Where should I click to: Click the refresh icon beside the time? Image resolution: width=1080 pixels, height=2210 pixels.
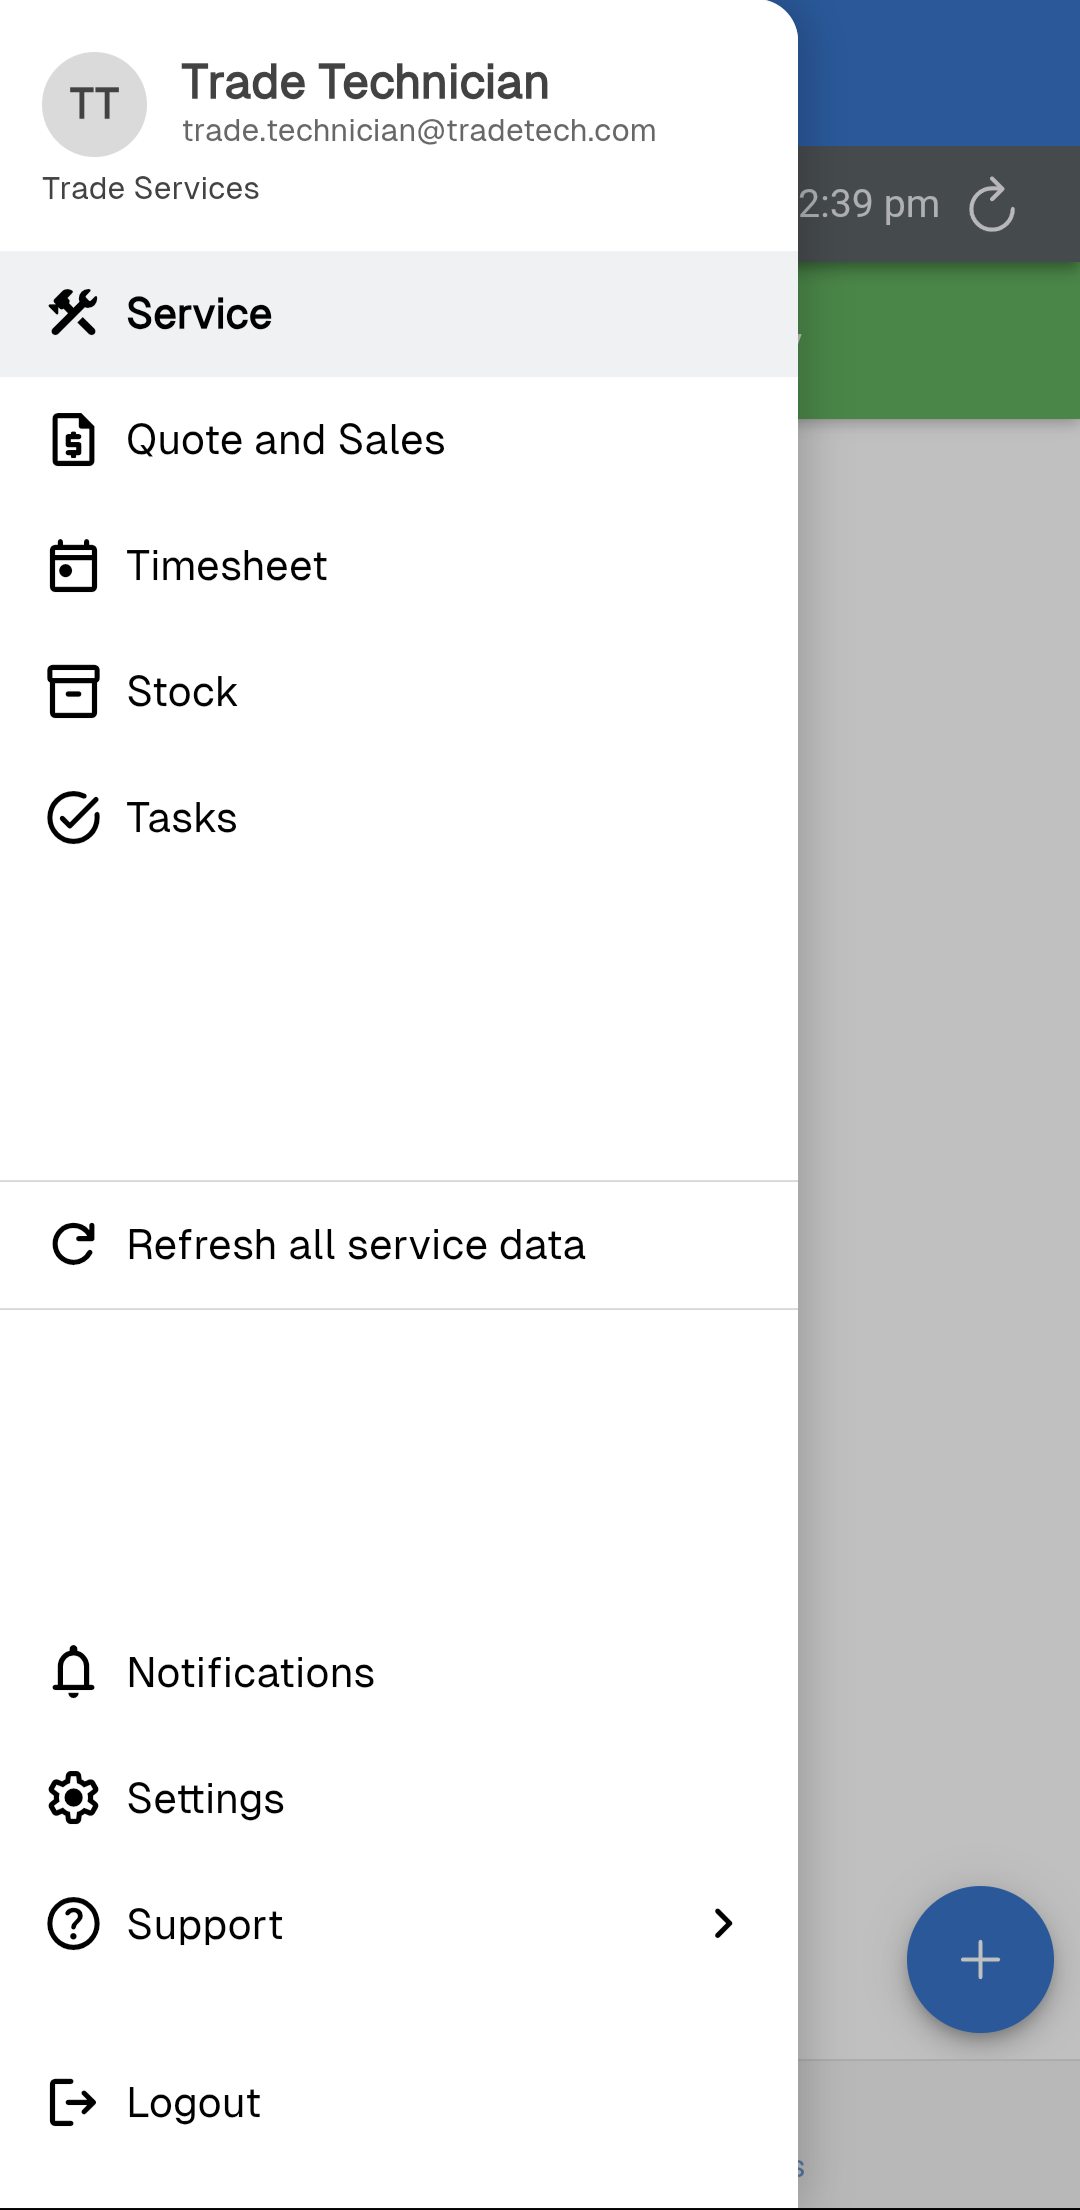(x=992, y=205)
